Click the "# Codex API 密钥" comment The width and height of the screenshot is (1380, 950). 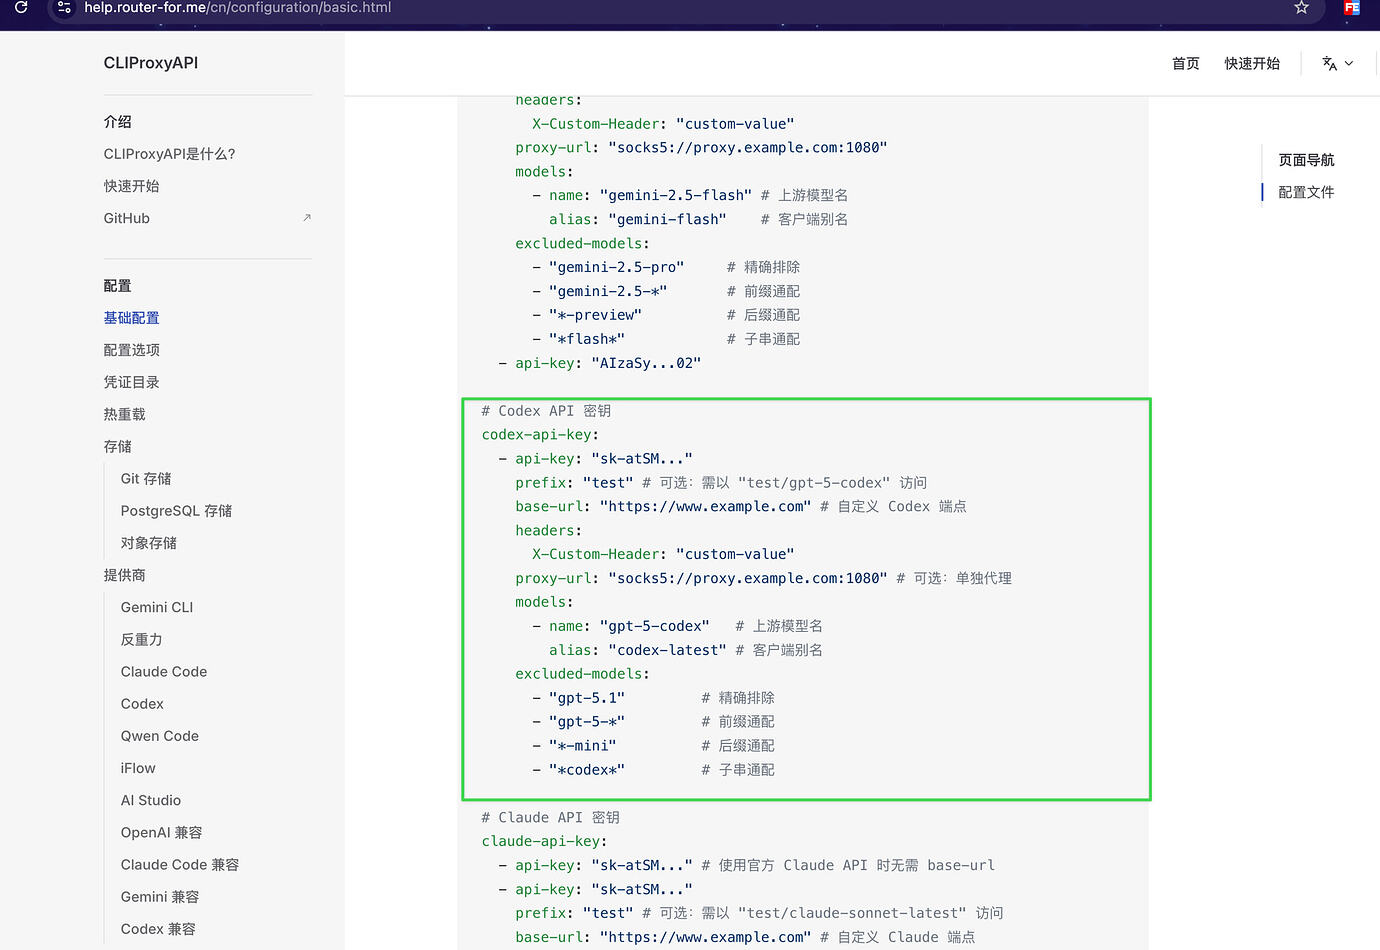(x=546, y=411)
